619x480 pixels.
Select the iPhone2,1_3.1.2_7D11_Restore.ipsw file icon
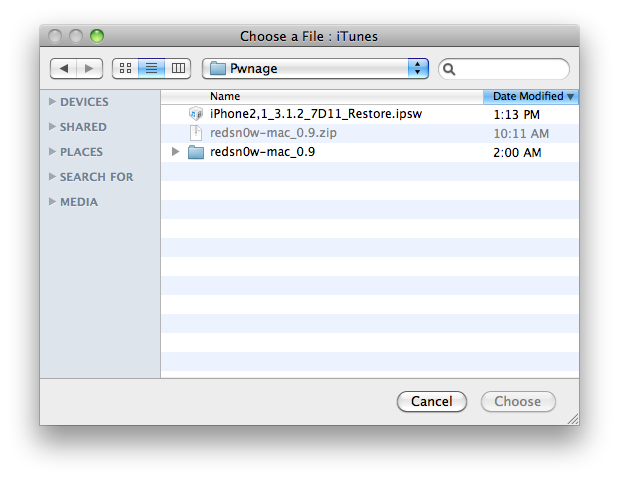(x=196, y=114)
